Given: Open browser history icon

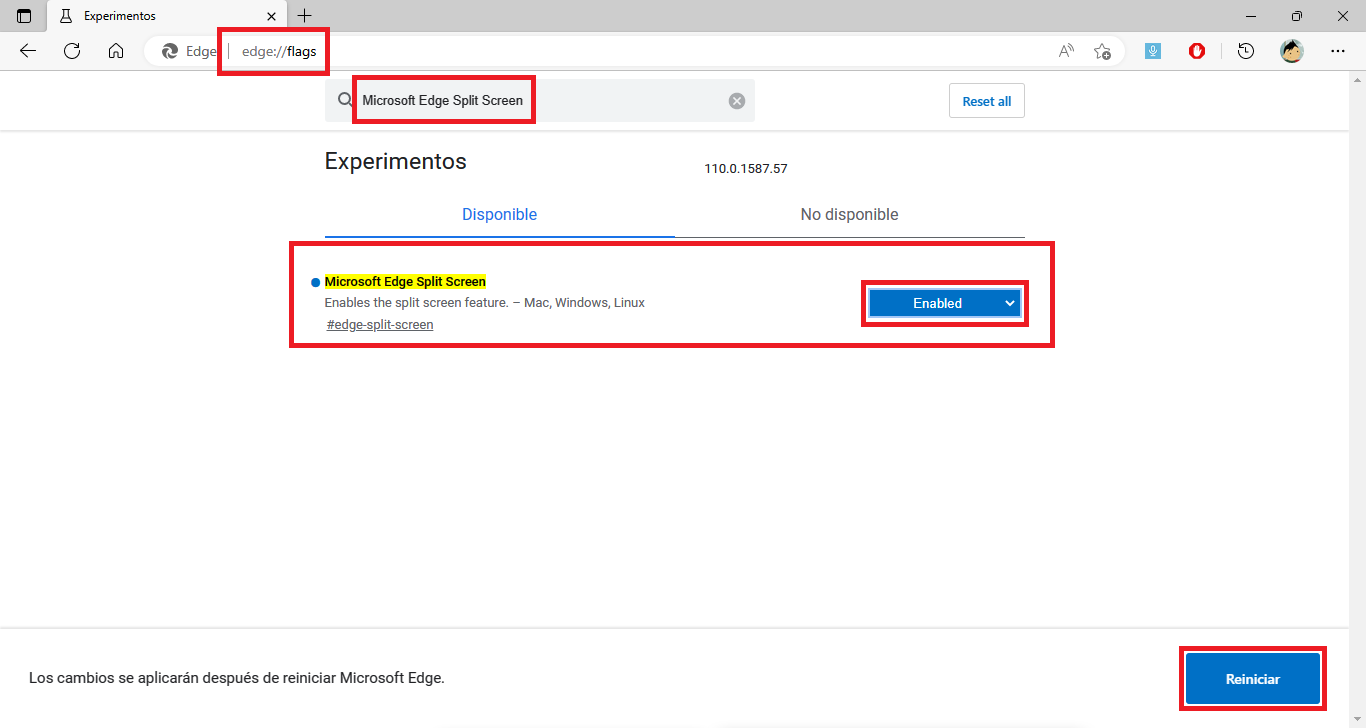Looking at the screenshot, I should pyautogui.click(x=1246, y=51).
